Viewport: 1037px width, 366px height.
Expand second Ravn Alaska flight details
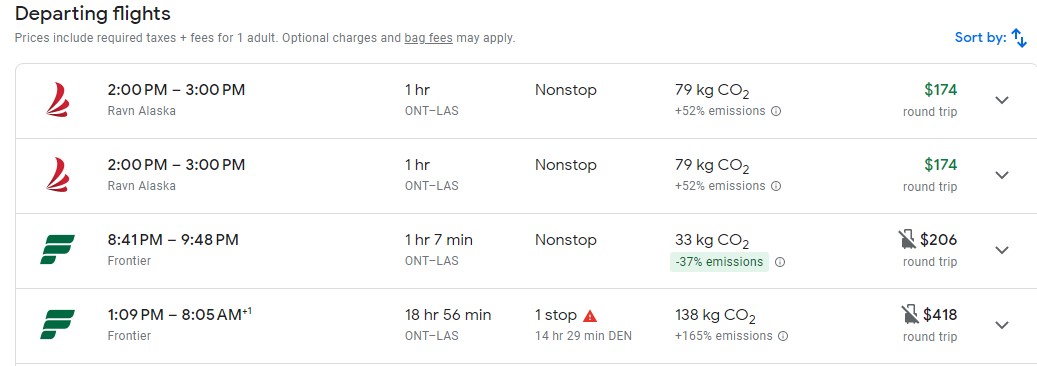[1002, 175]
